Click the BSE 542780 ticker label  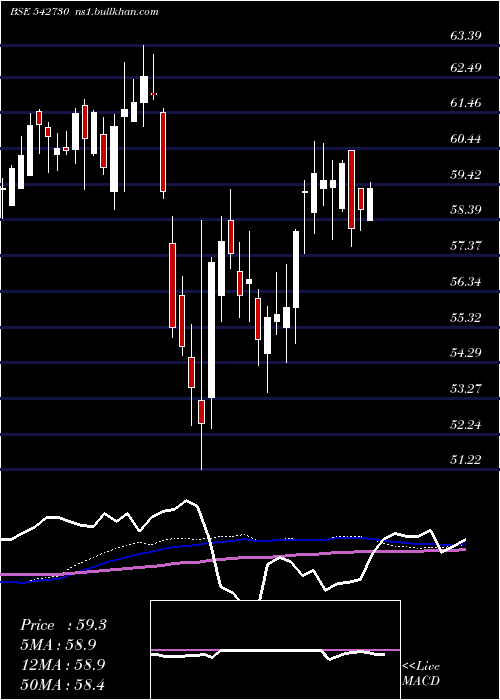point(39,12)
